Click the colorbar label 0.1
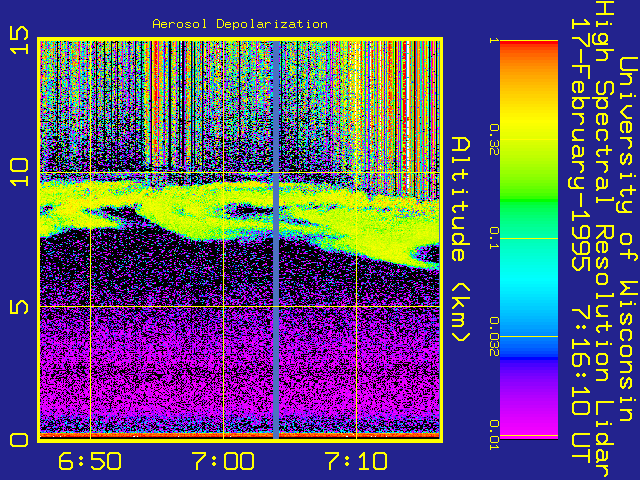640x480 pixels. (x=494, y=238)
